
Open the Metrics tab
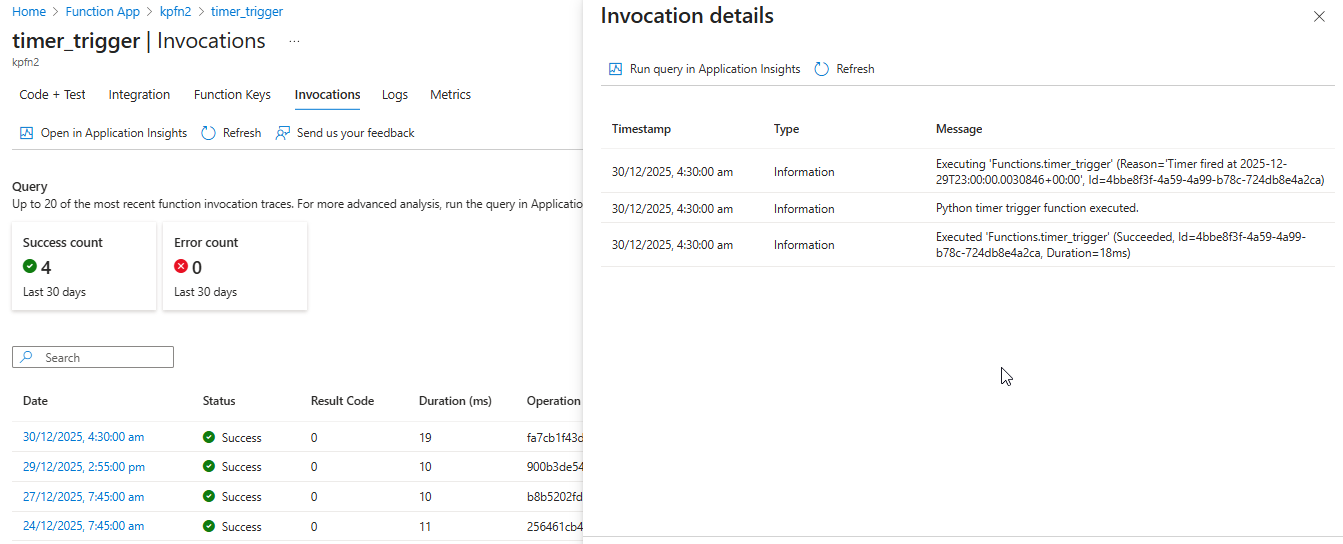point(450,95)
